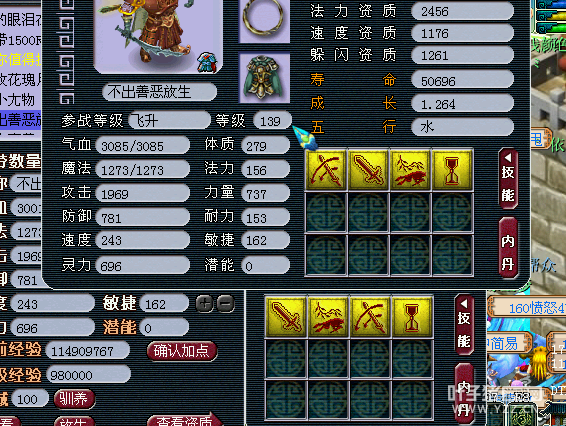Viewport: 566px width, 426px height.
Task: Click the small blue armor icon on pet portrait
Action: (207, 62)
